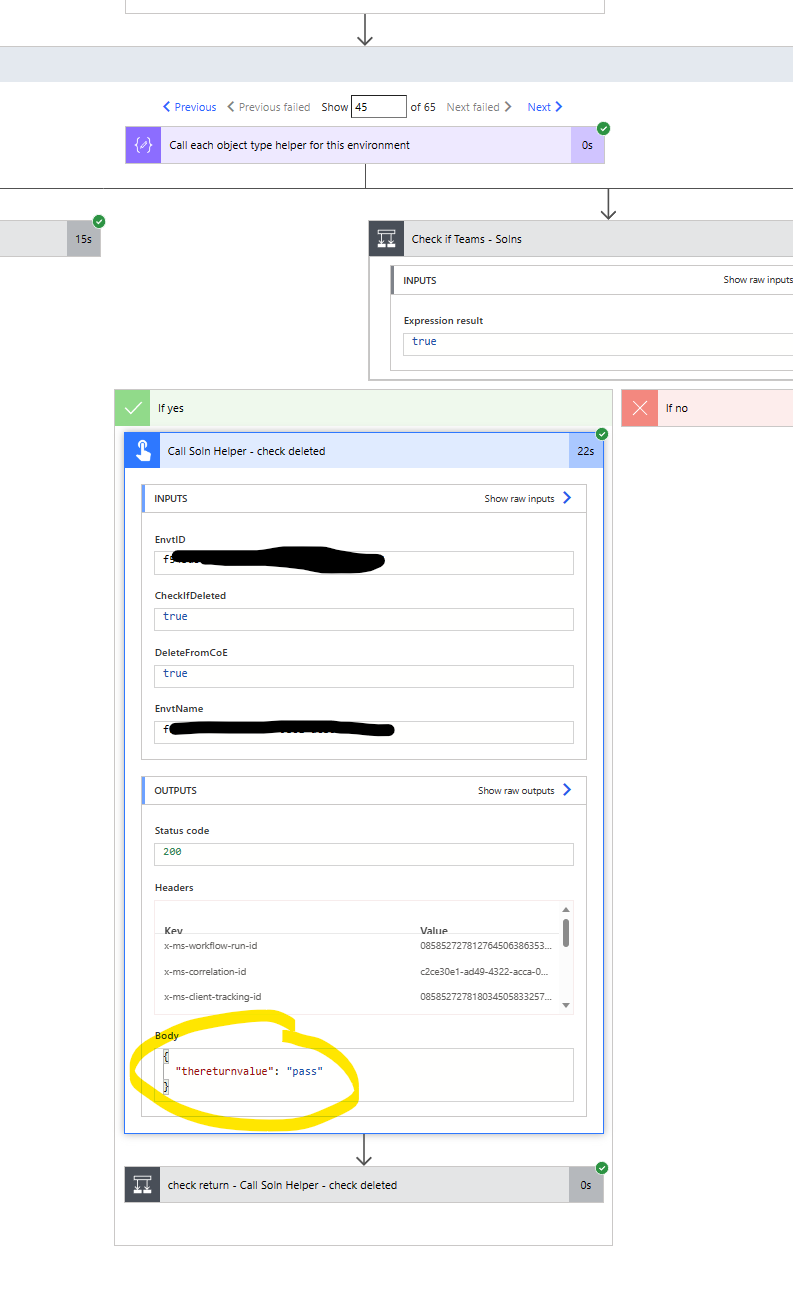The height and width of the screenshot is (1292, 793).
Task: Click the x-ms-workflow-run-id header row
Action: 357,945
